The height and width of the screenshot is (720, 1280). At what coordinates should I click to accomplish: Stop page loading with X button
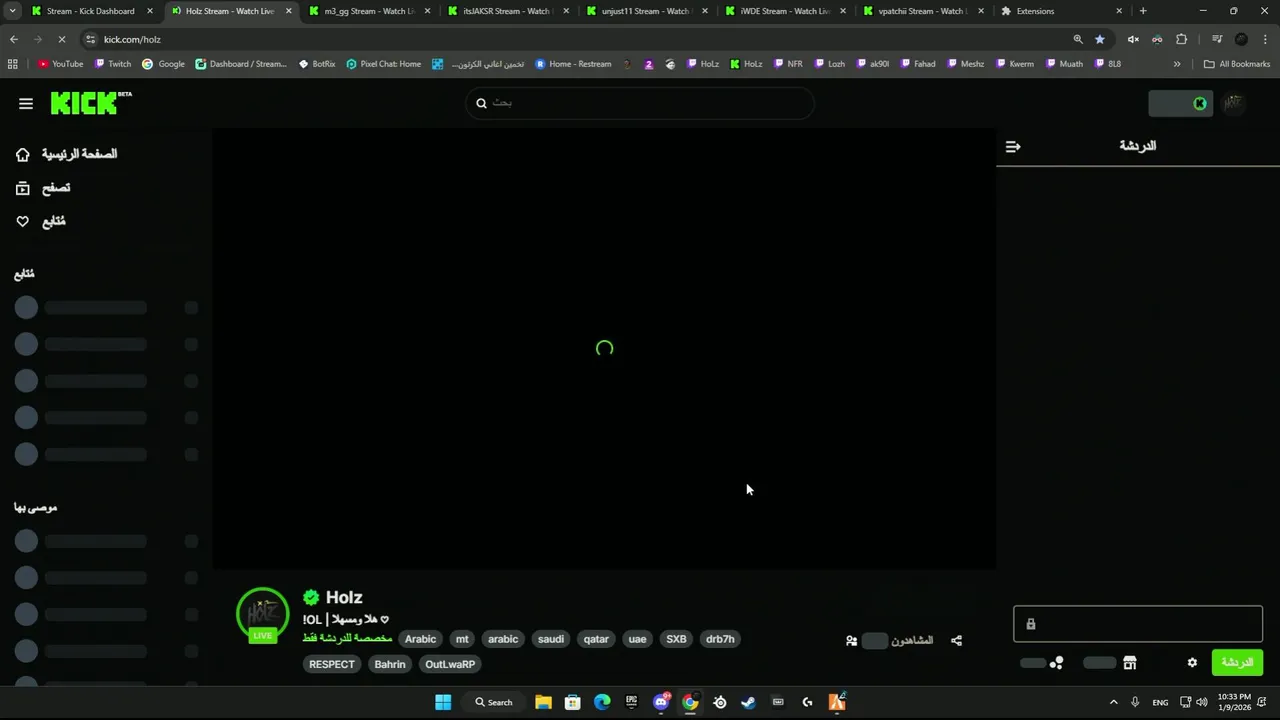click(x=61, y=39)
